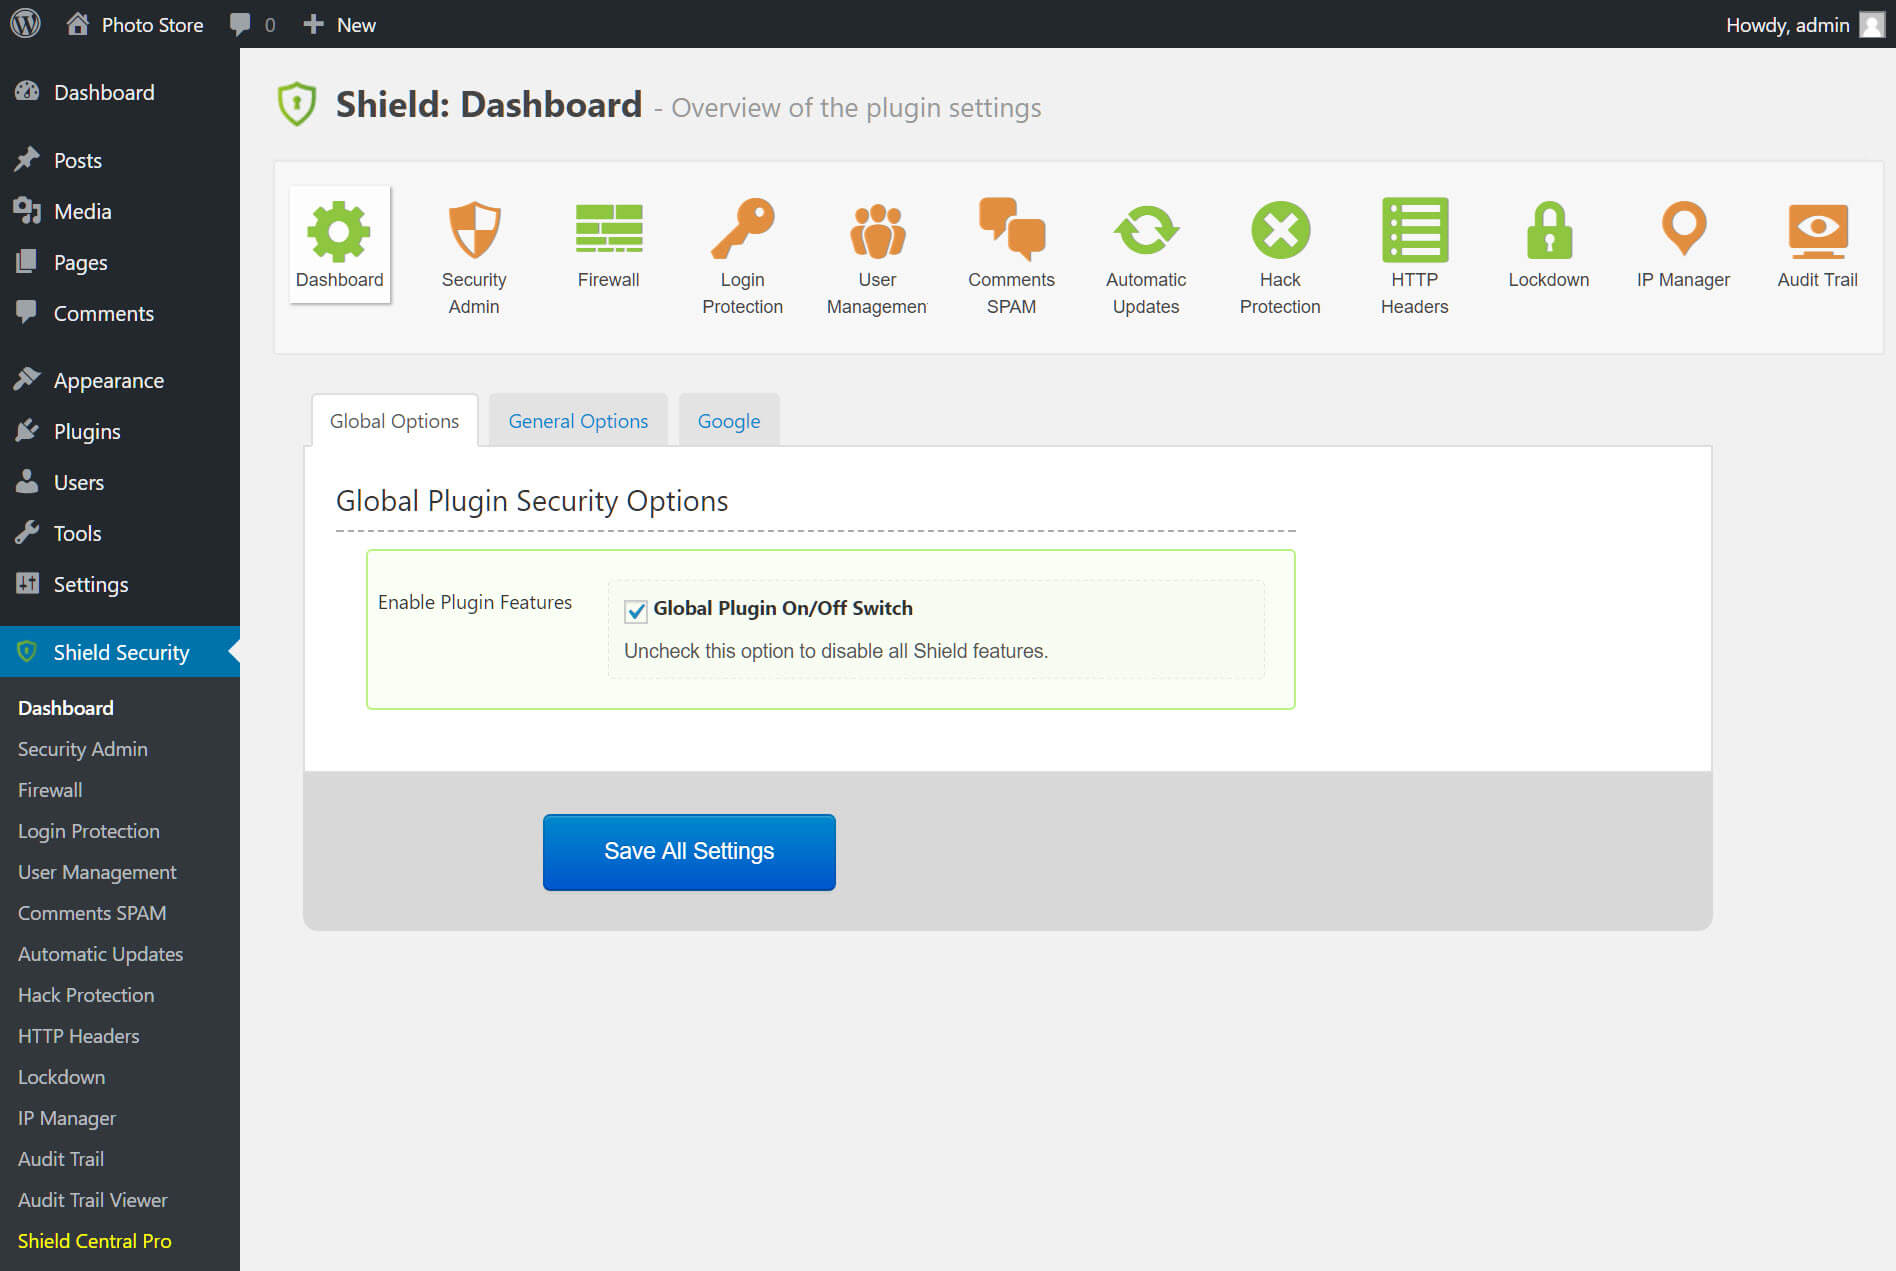1896x1271 pixels.
Task: Click Dashboard under Shield Security submenu
Action: (x=66, y=708)
